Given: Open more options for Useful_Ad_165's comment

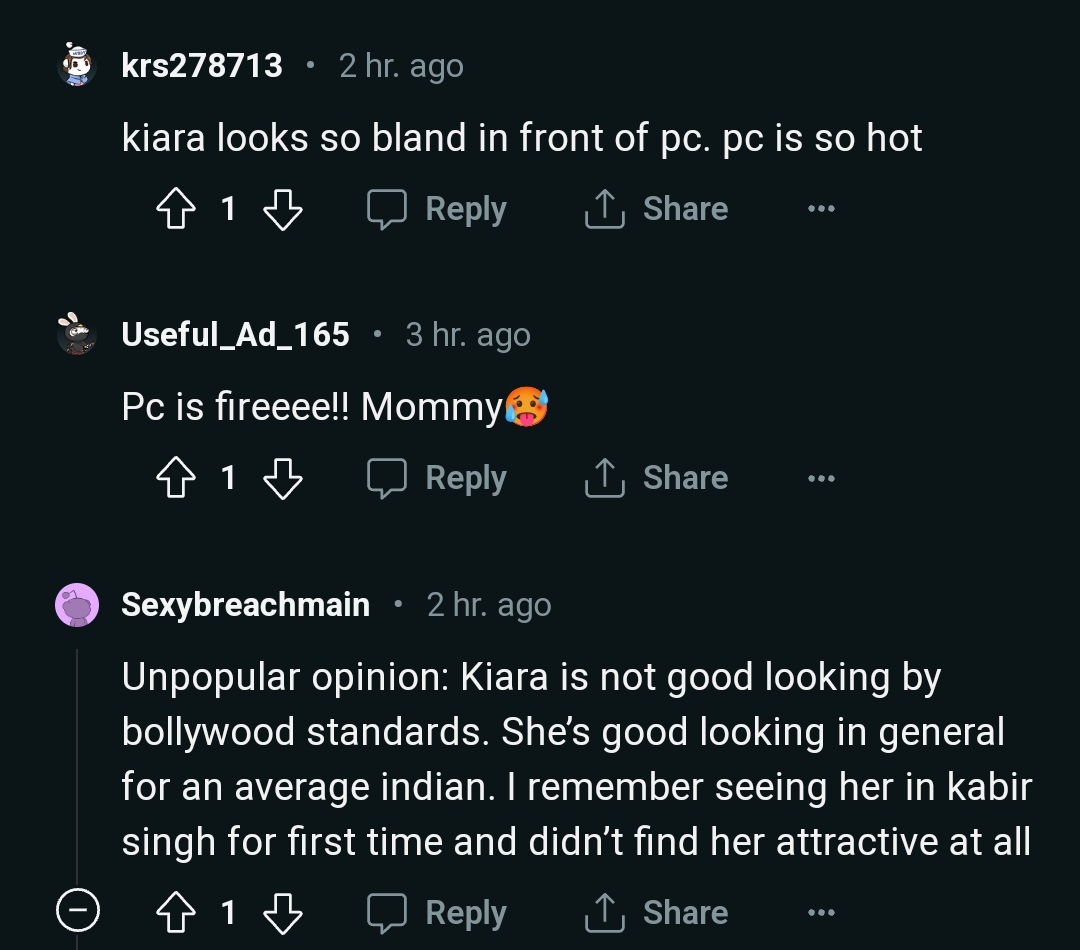Looking at the screenshot, I should coord(820,478).
